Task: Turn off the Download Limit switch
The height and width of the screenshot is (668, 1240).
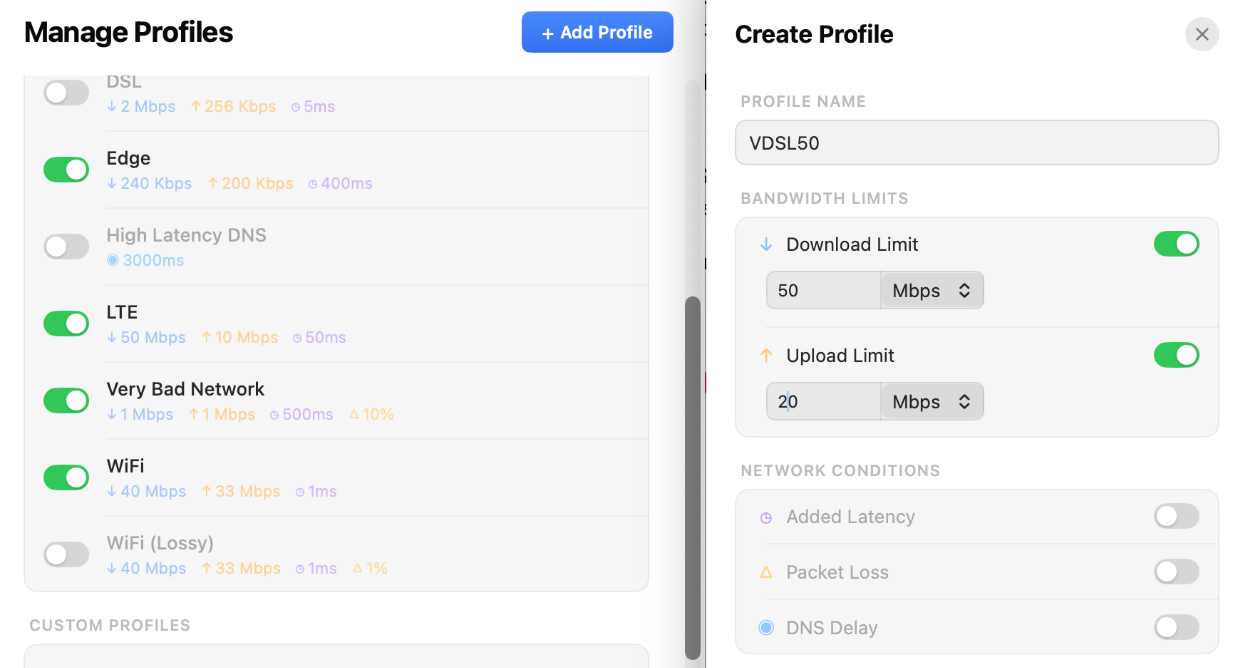Action: tap(1176, 244)
